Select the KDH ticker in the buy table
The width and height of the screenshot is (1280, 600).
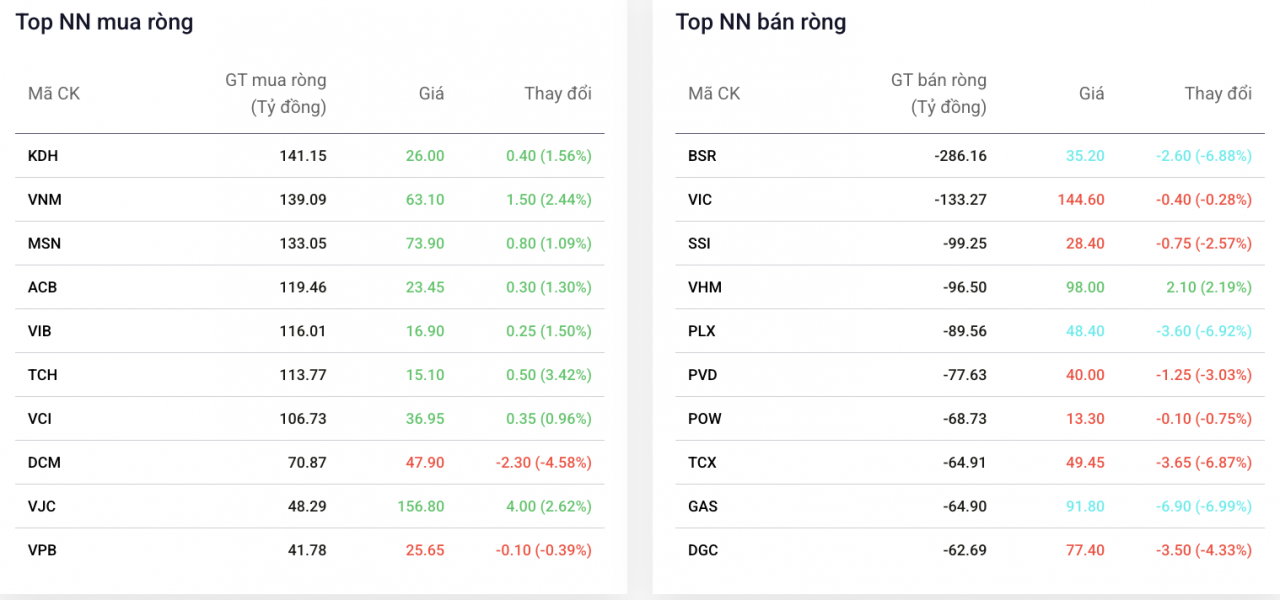(x=42, y=155)
